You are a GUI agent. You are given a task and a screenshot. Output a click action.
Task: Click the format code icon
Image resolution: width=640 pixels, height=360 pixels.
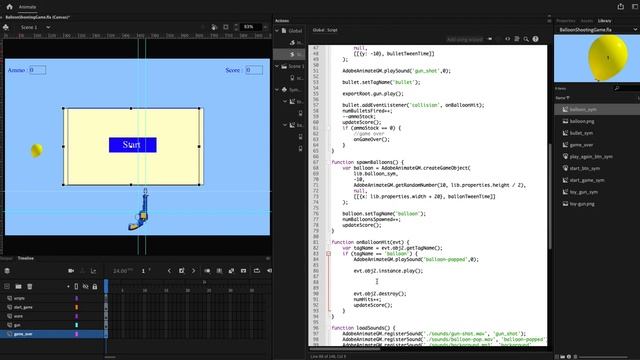pos(517,39)
